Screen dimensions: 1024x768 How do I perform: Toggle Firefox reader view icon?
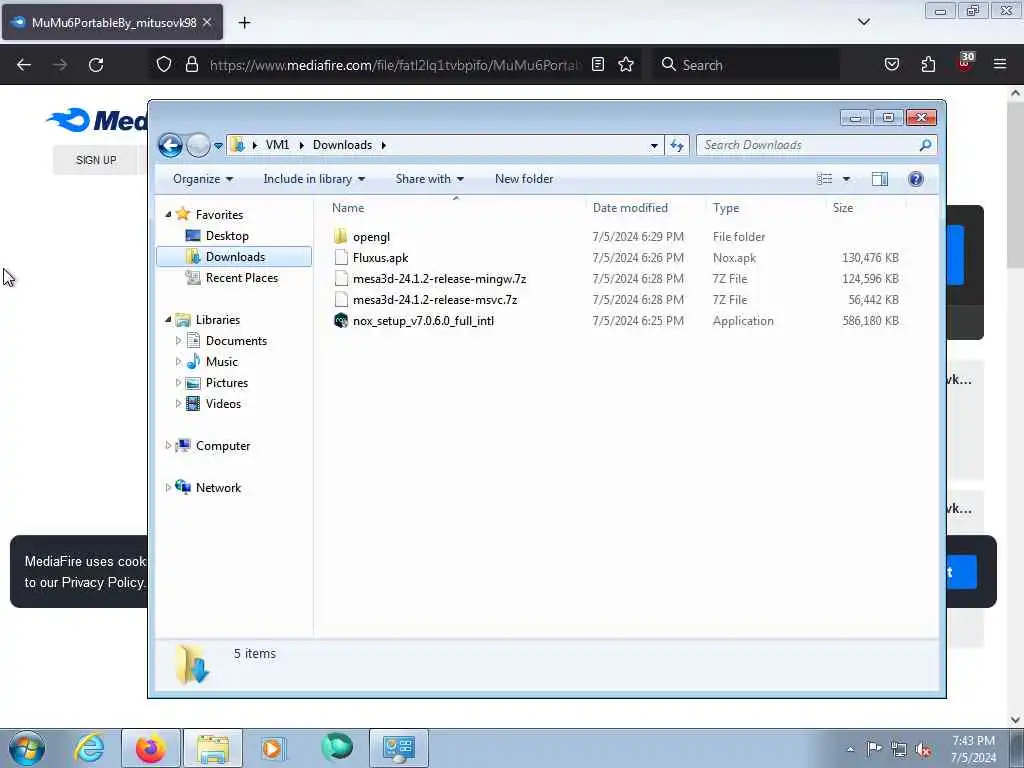click(598, 65)
